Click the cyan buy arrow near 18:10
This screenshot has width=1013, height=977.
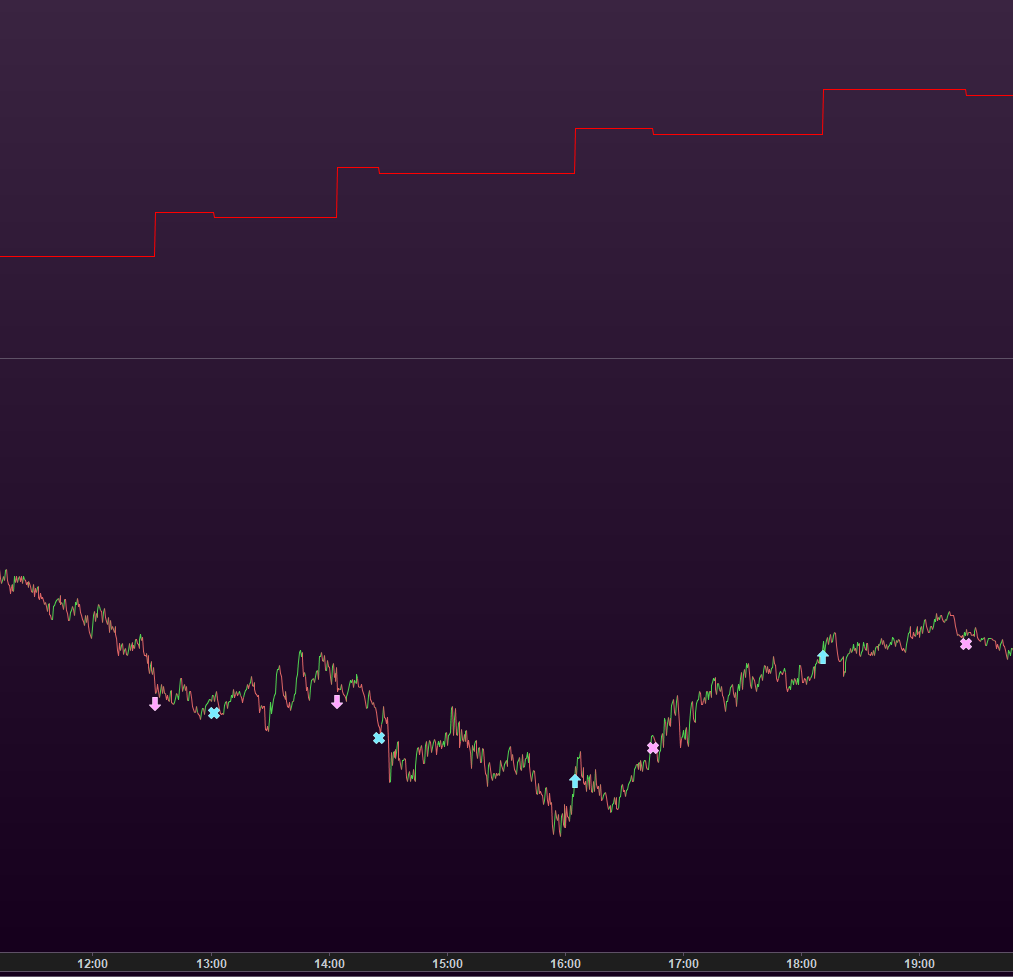pos(822,657)
